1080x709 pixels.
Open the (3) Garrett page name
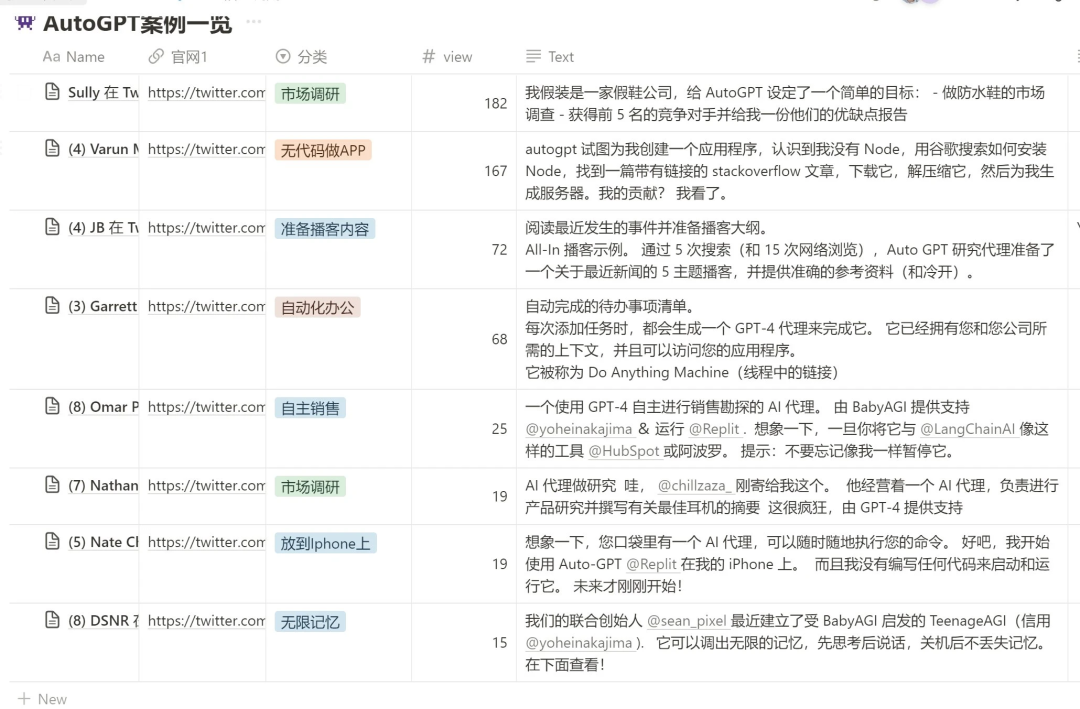(103, 306)
